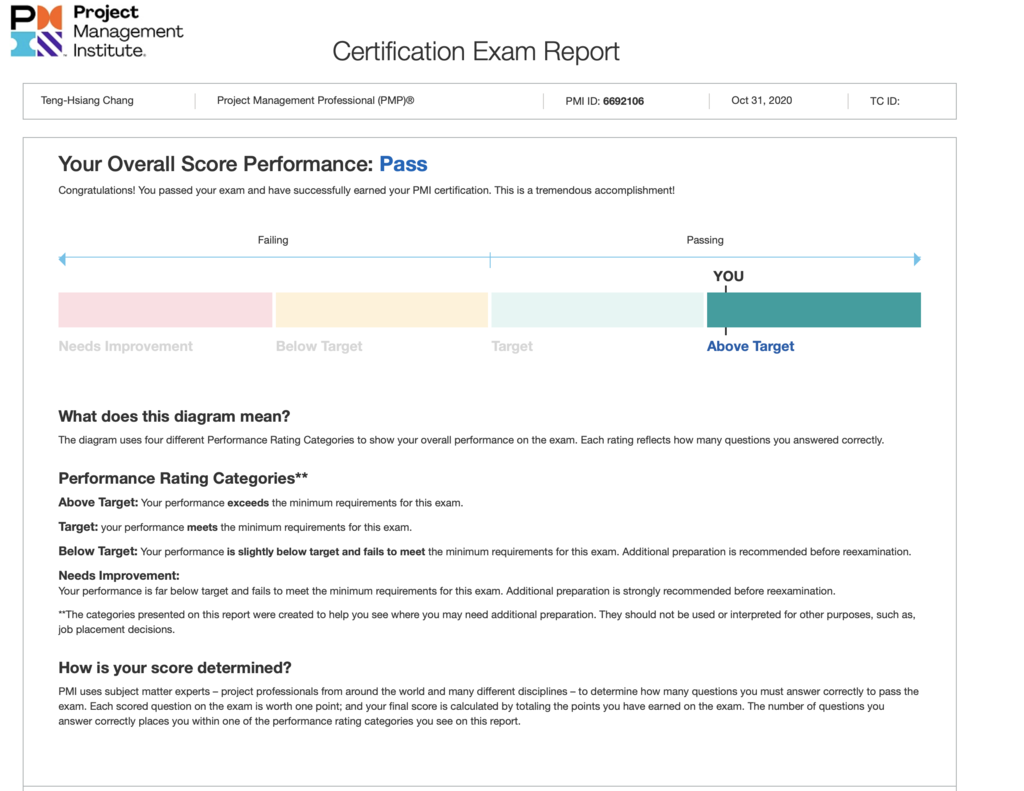The height and width of the screenshot is (791, 1024).
Task: Click the blue Above Target label under the bar
Action: coord(750,346)
